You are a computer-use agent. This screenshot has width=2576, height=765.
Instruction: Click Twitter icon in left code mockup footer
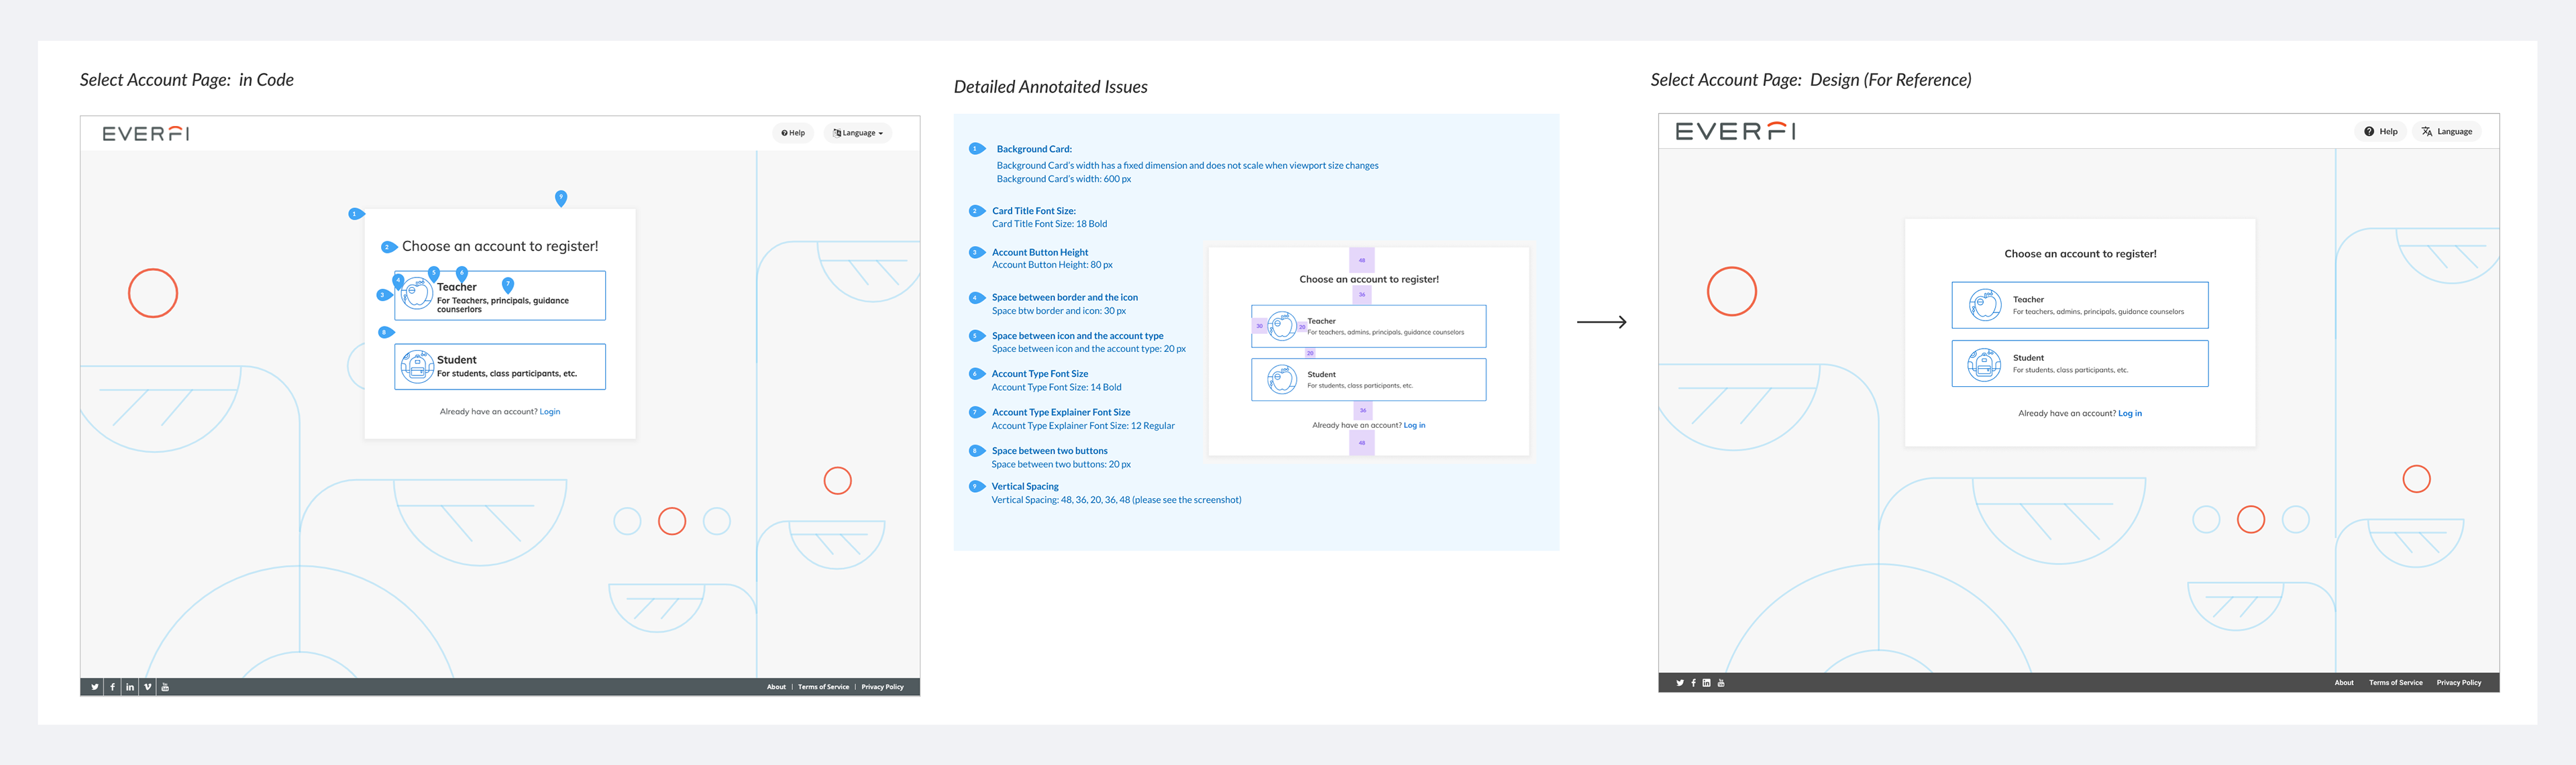95,687
